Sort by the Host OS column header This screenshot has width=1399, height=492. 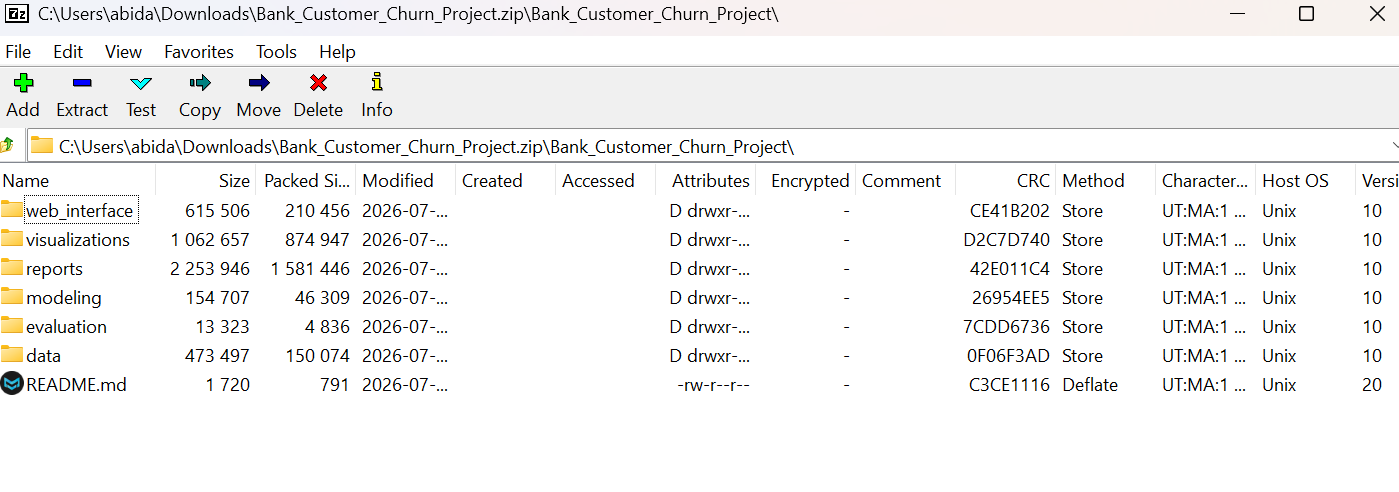point(1305,181)
